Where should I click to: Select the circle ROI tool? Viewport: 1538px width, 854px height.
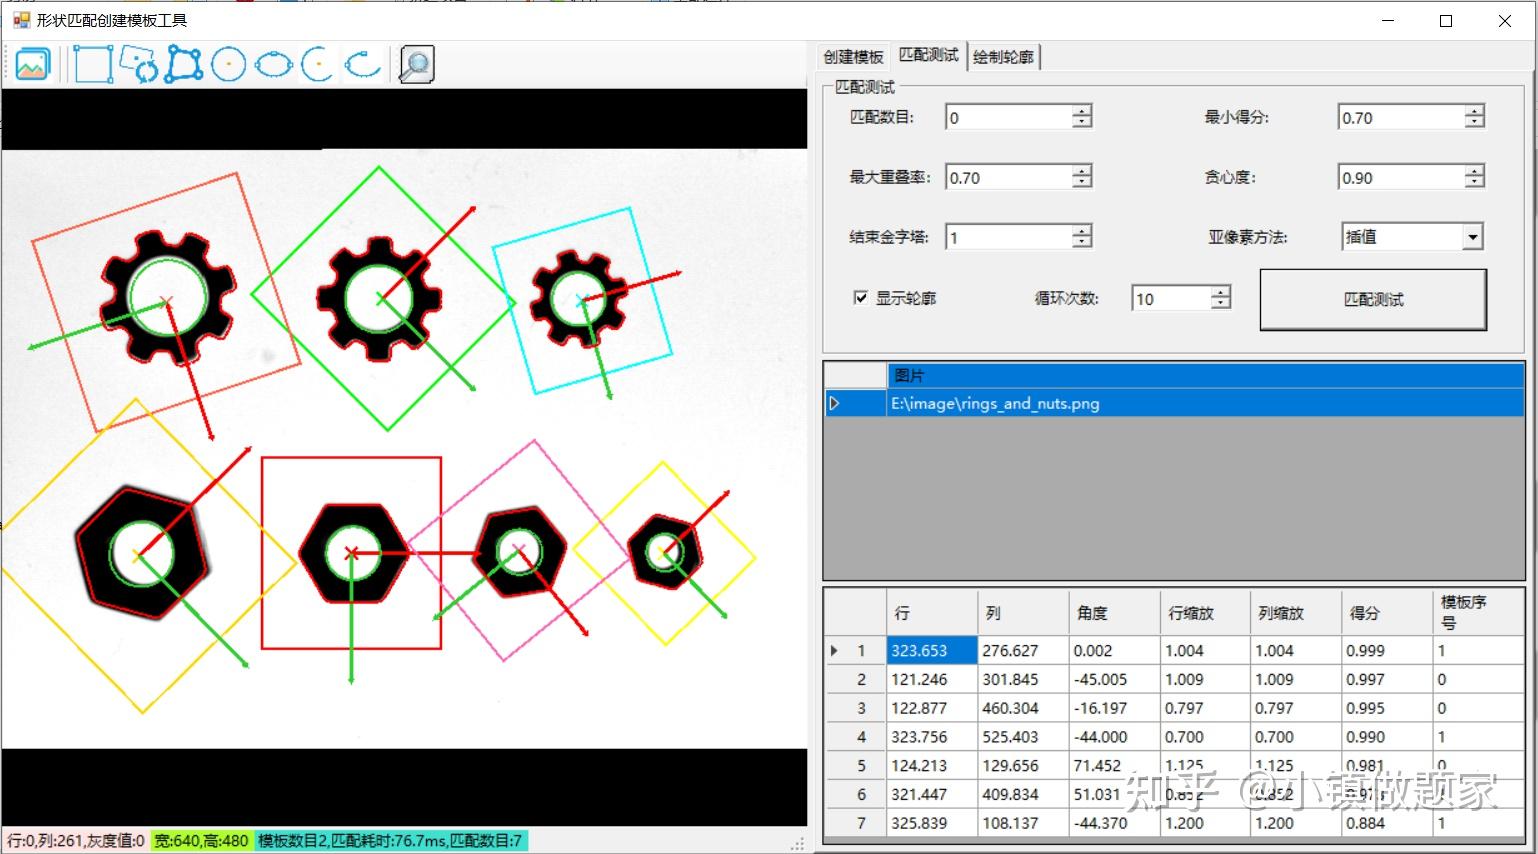[x=228, y=63]
